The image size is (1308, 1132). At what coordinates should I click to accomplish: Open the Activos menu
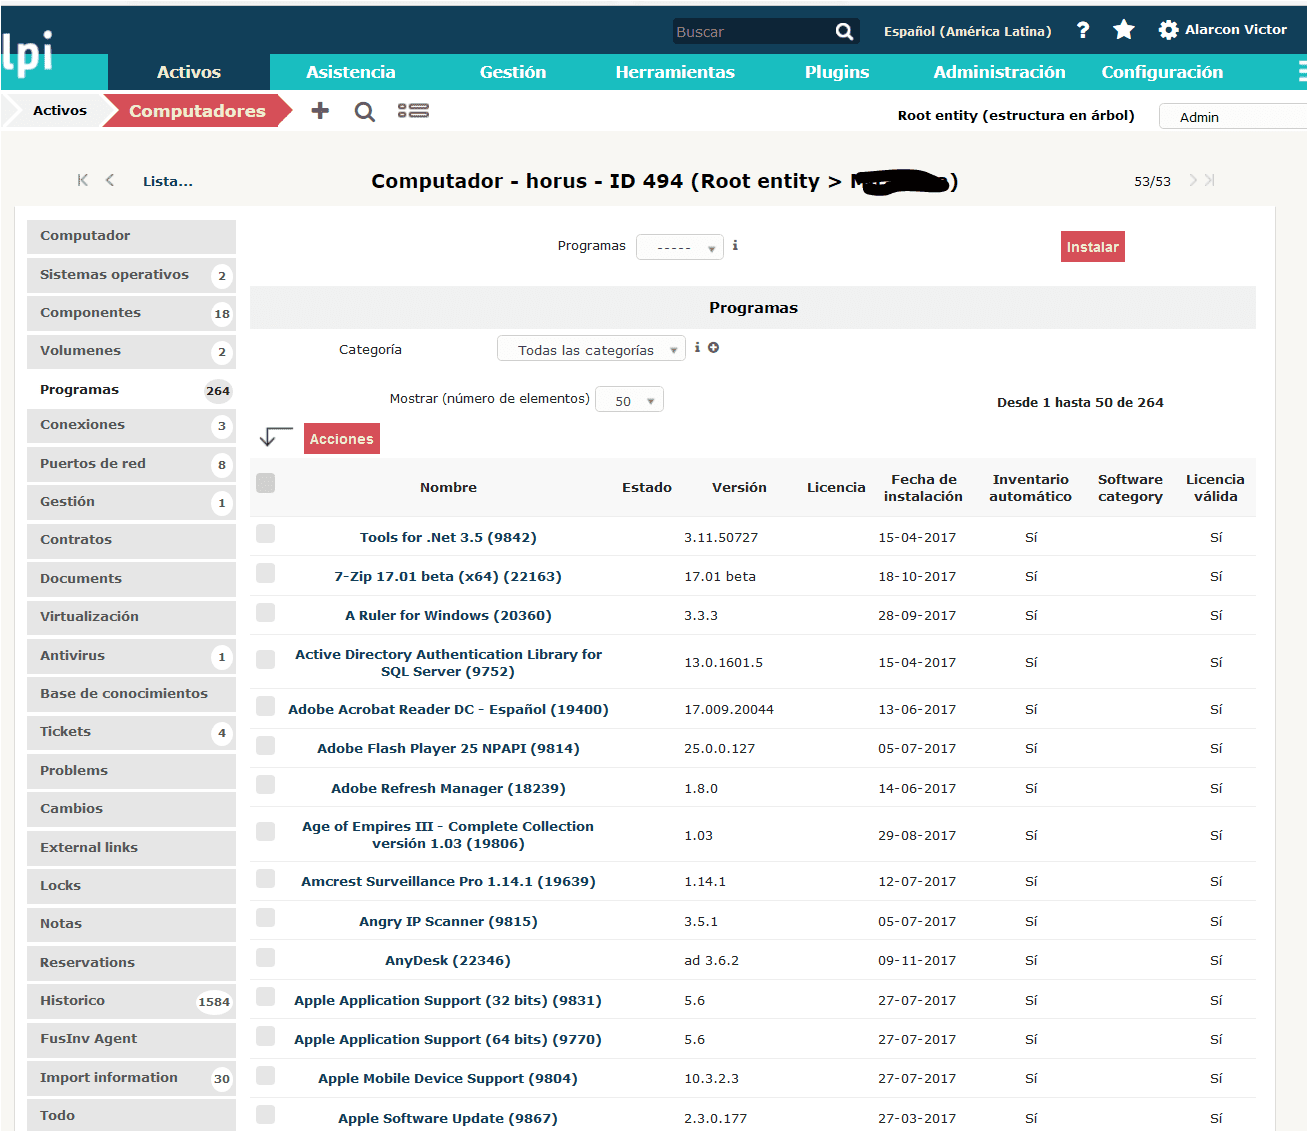pos(189,72)
